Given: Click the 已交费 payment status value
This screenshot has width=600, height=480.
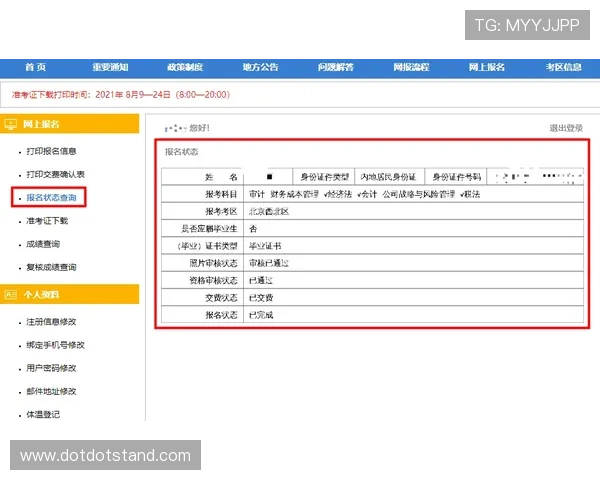Looking at the screenshot, I should [x=261, y=298].
